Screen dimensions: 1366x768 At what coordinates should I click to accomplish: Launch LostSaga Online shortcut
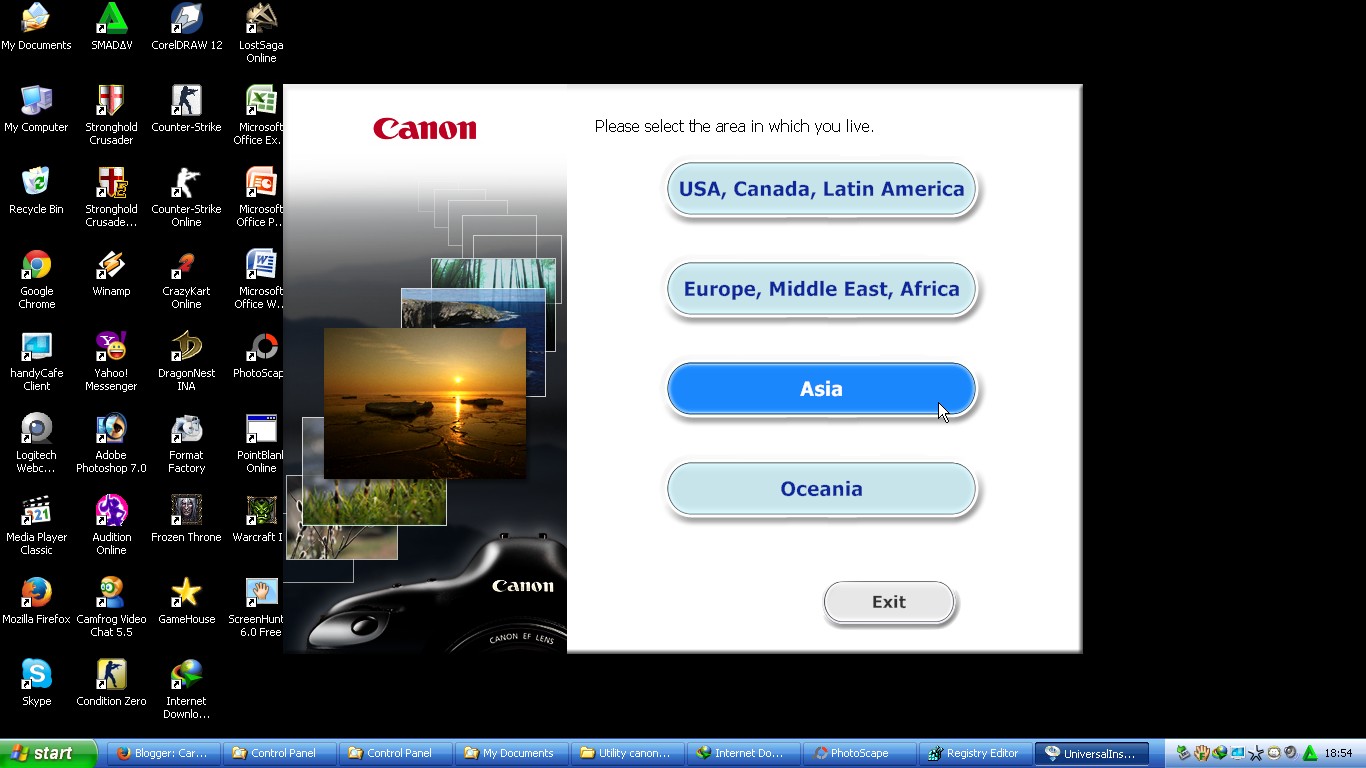[x=261, y=34]
